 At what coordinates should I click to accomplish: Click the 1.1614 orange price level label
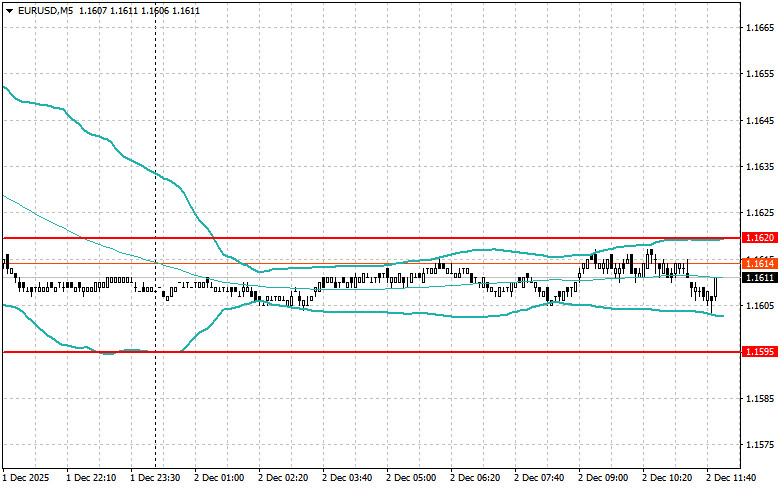[760, 263]
